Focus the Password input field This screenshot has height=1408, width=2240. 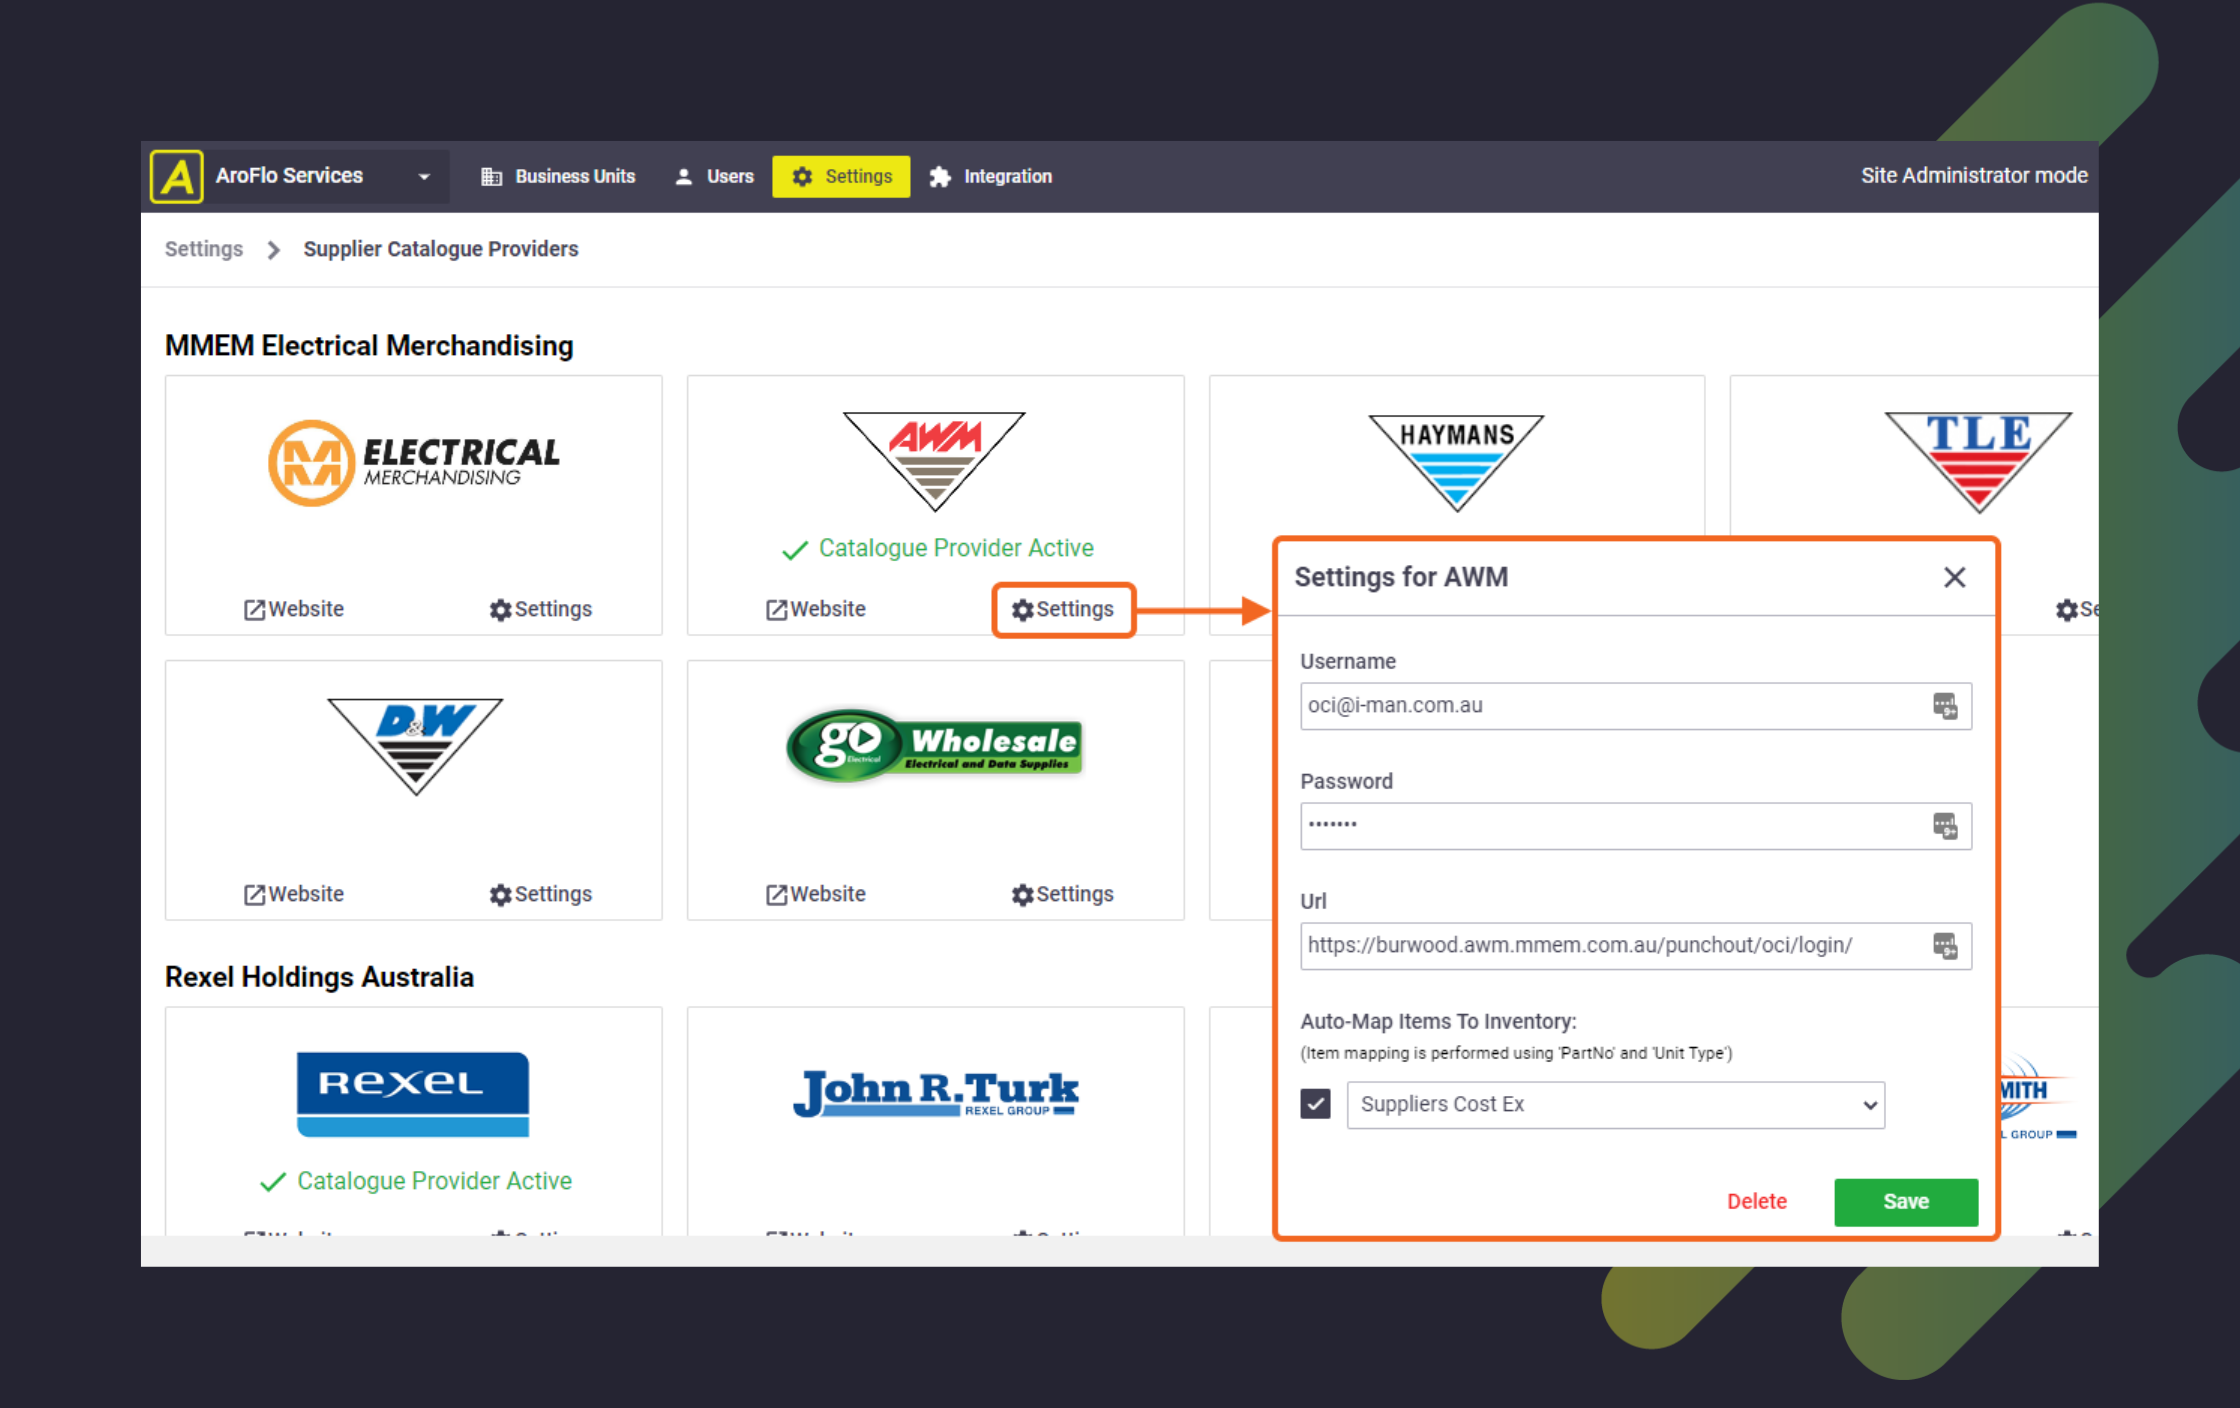pos(1636,826)
